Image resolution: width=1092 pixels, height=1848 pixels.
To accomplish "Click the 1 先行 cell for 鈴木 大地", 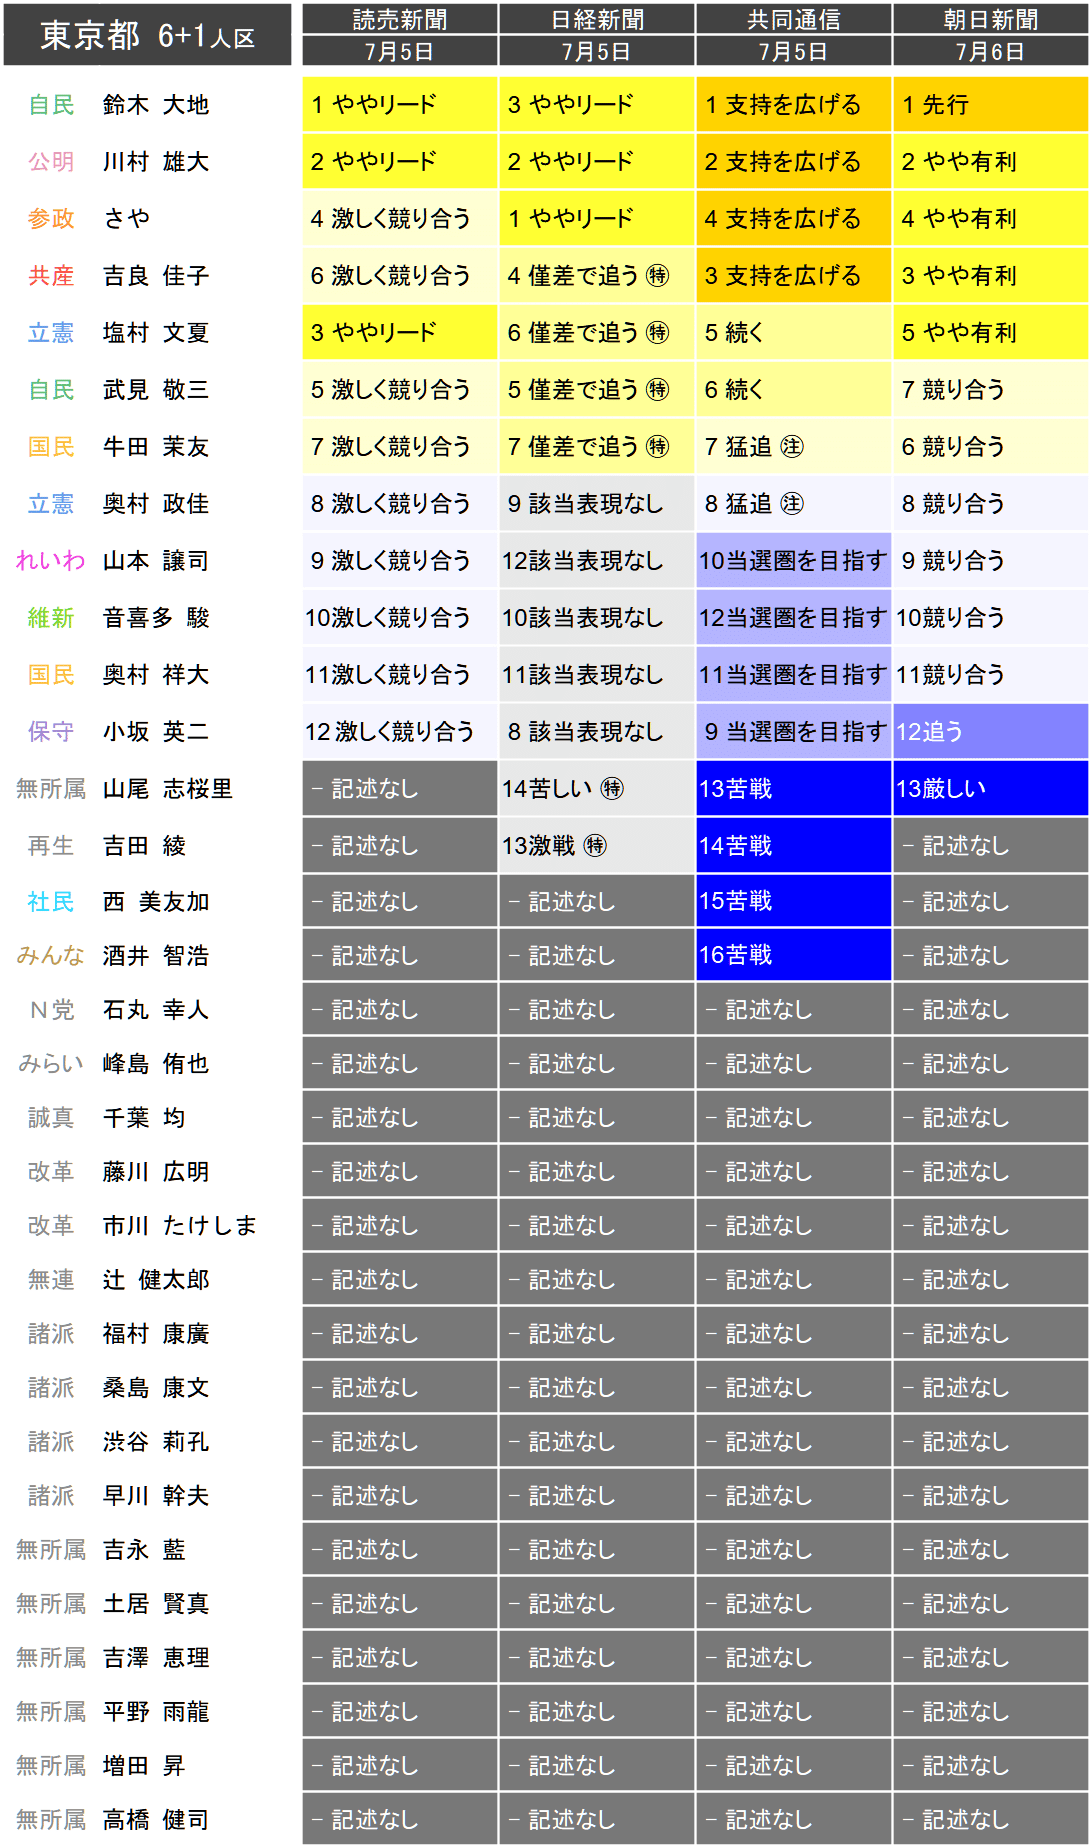I will 991,105.
